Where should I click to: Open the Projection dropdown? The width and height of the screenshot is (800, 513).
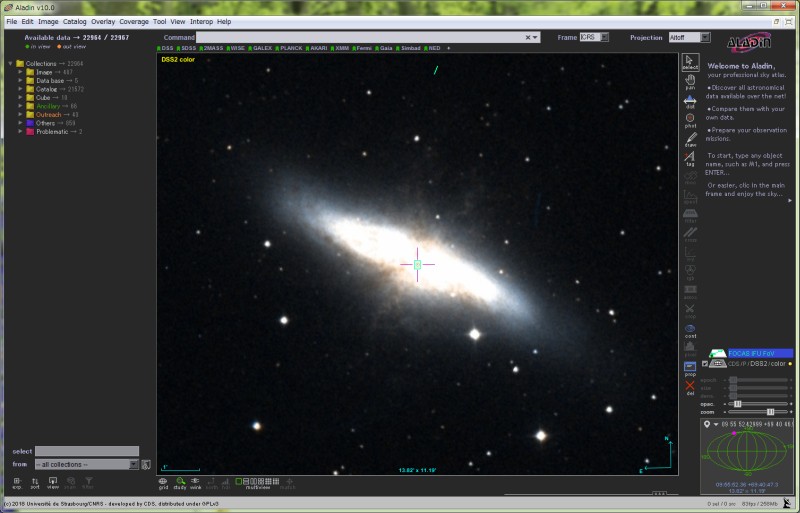[x=688, y=37]
